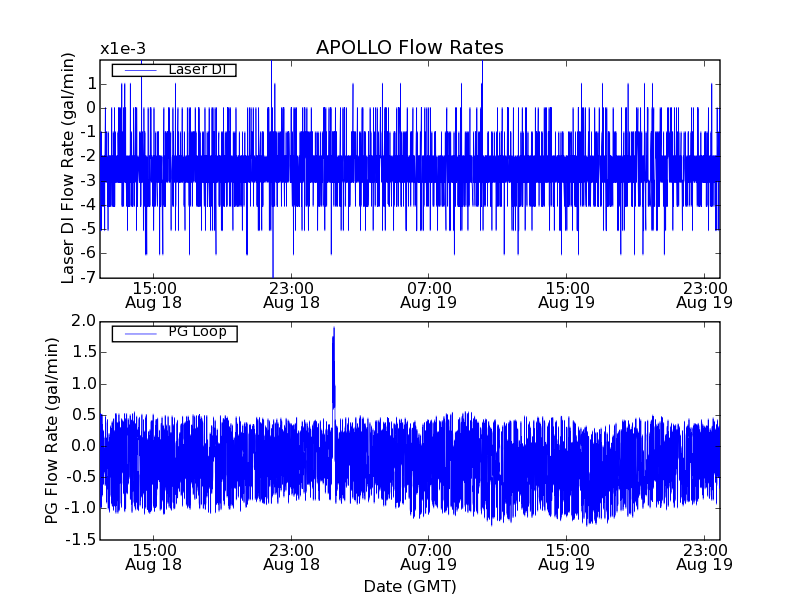
Task: Click the x1e-3 scale multiplier label
Action: pyautogui.click(x=122, y=49)
